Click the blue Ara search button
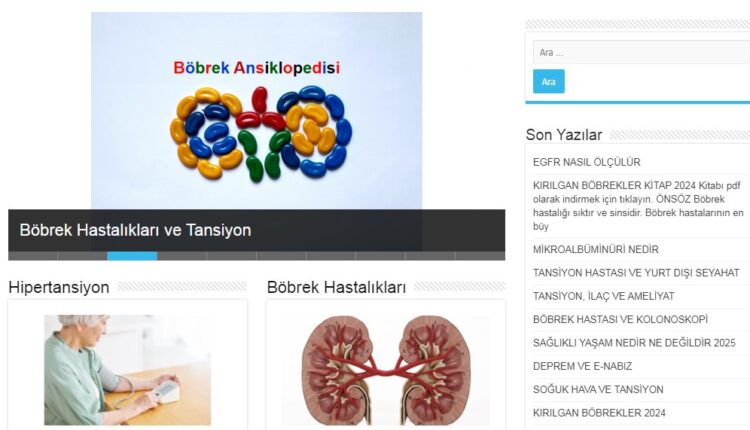This screenshot has width=750, height=430. [x=549, y=81]
